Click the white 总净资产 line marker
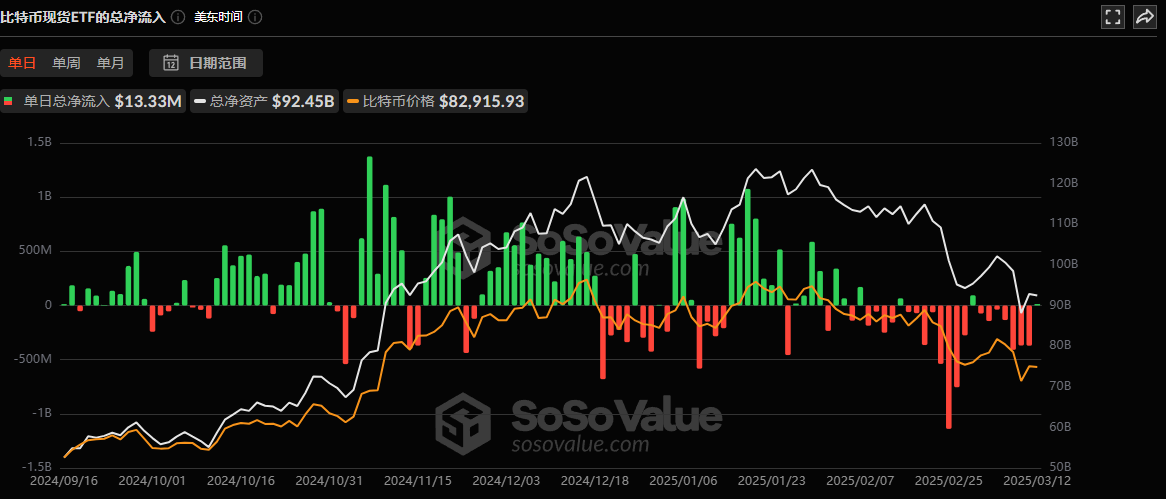1166x499 pixels. pos(201,102)
